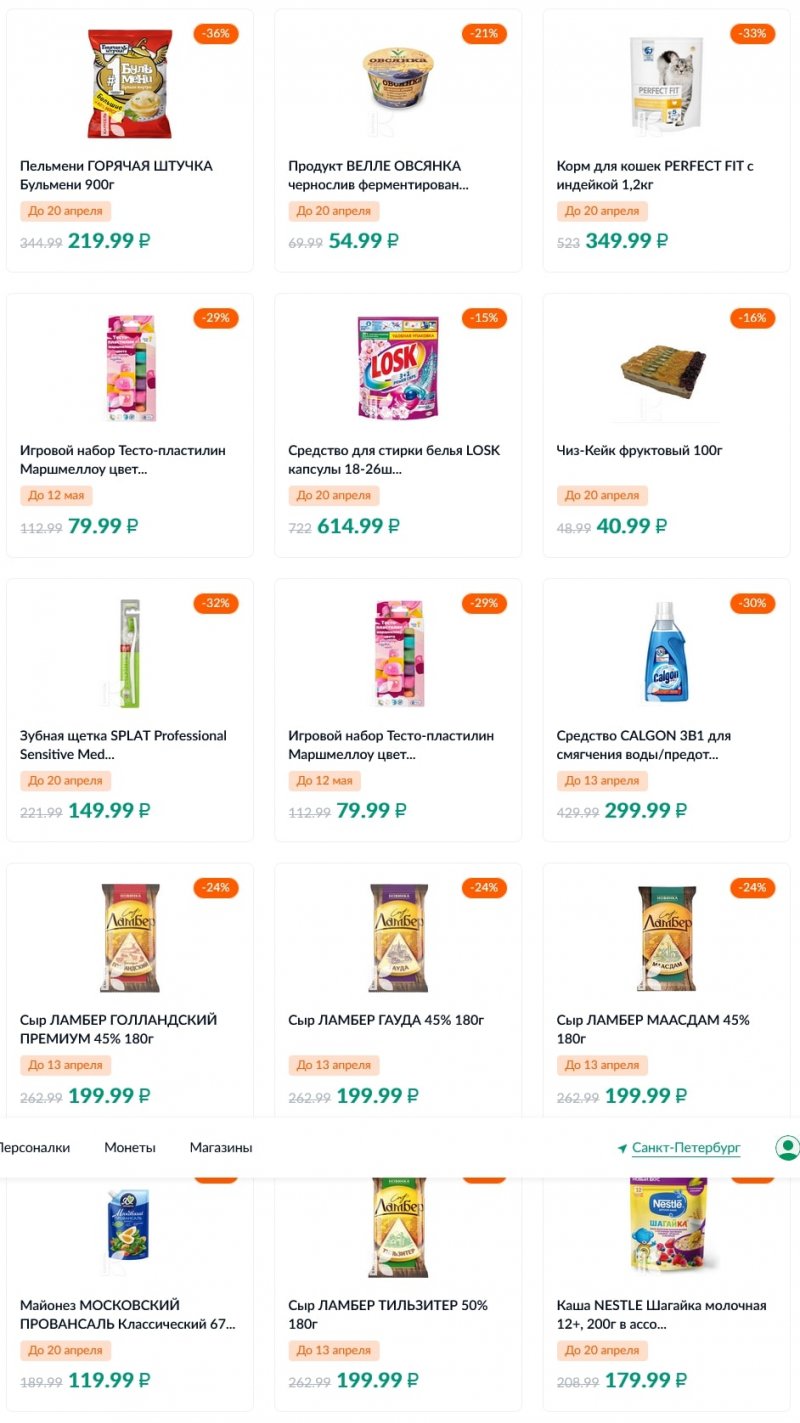800x1423 pixels.
Task: Click the user profile icon
Action: tap(787, 1147)
